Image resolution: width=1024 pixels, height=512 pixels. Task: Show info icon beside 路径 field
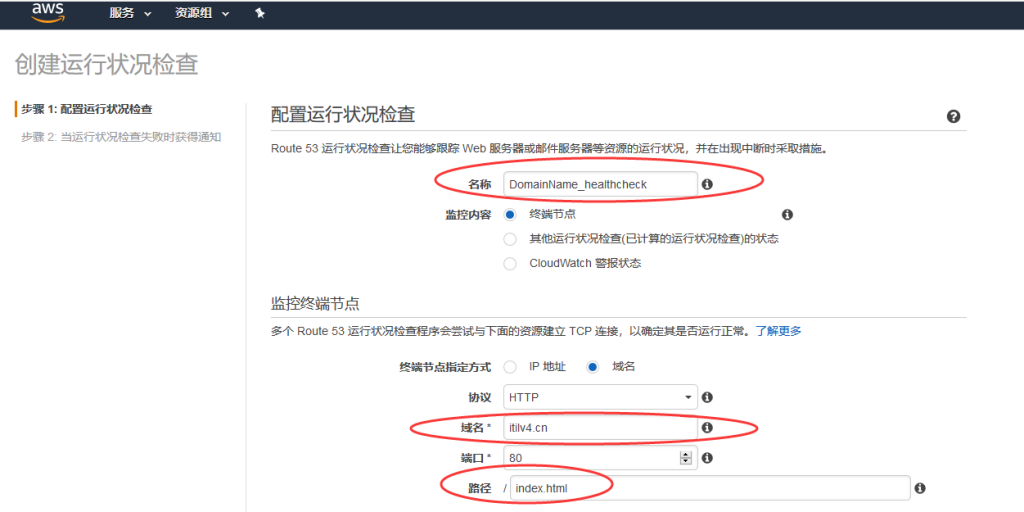920,488
